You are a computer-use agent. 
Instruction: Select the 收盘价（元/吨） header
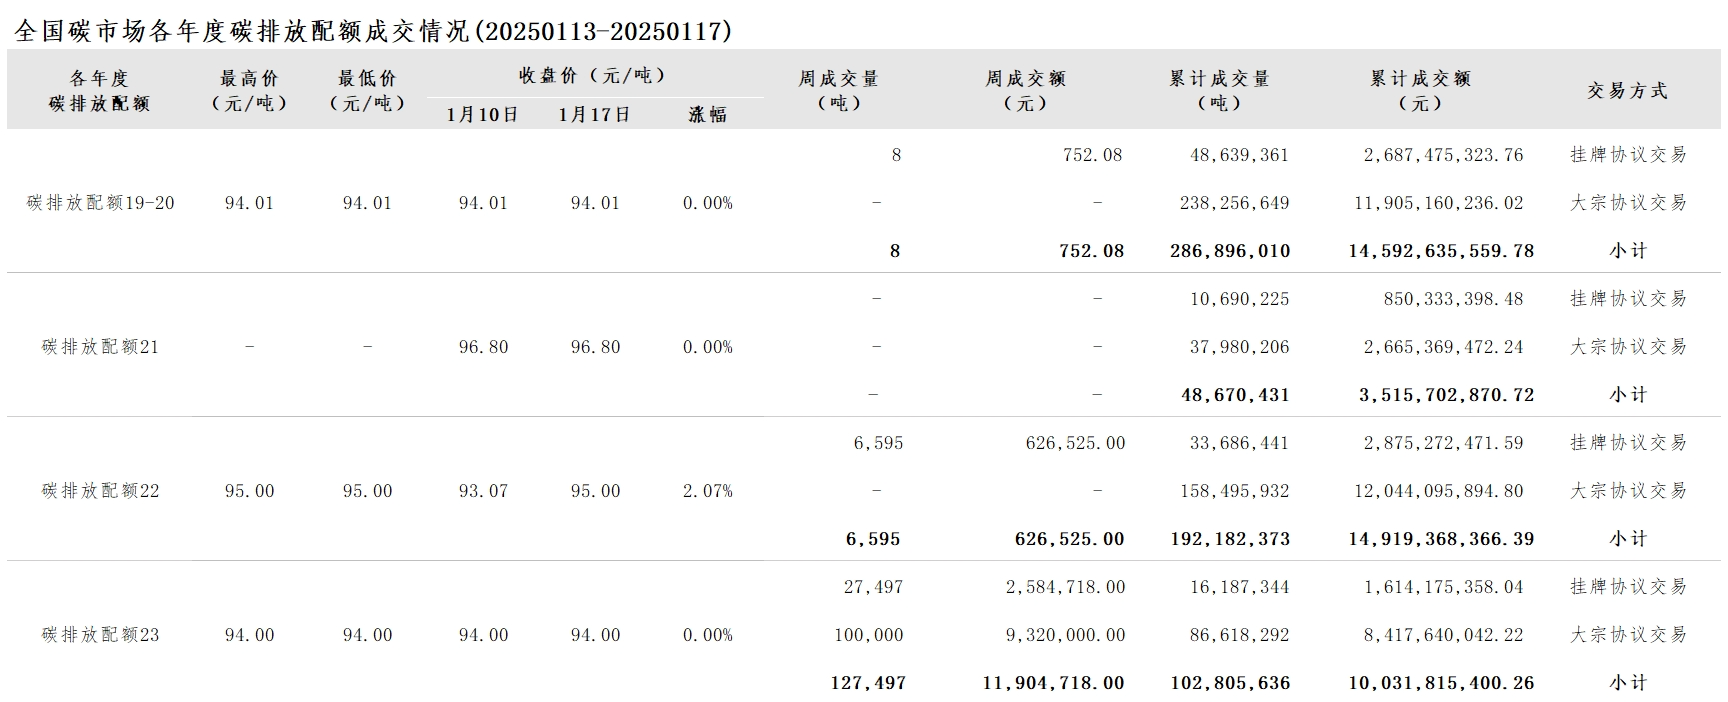(592, 75)
